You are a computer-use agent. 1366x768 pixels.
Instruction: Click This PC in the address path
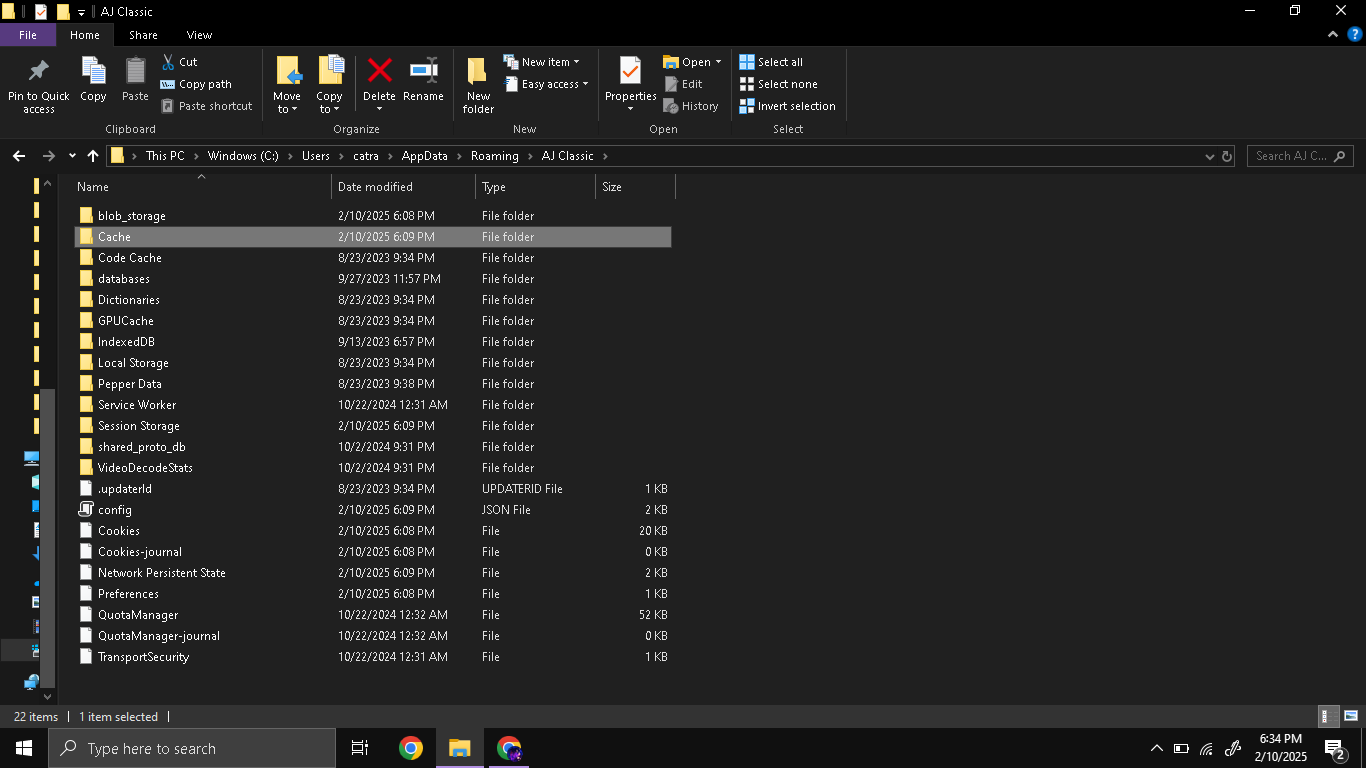pyautogui.click(x=165, y=156)
